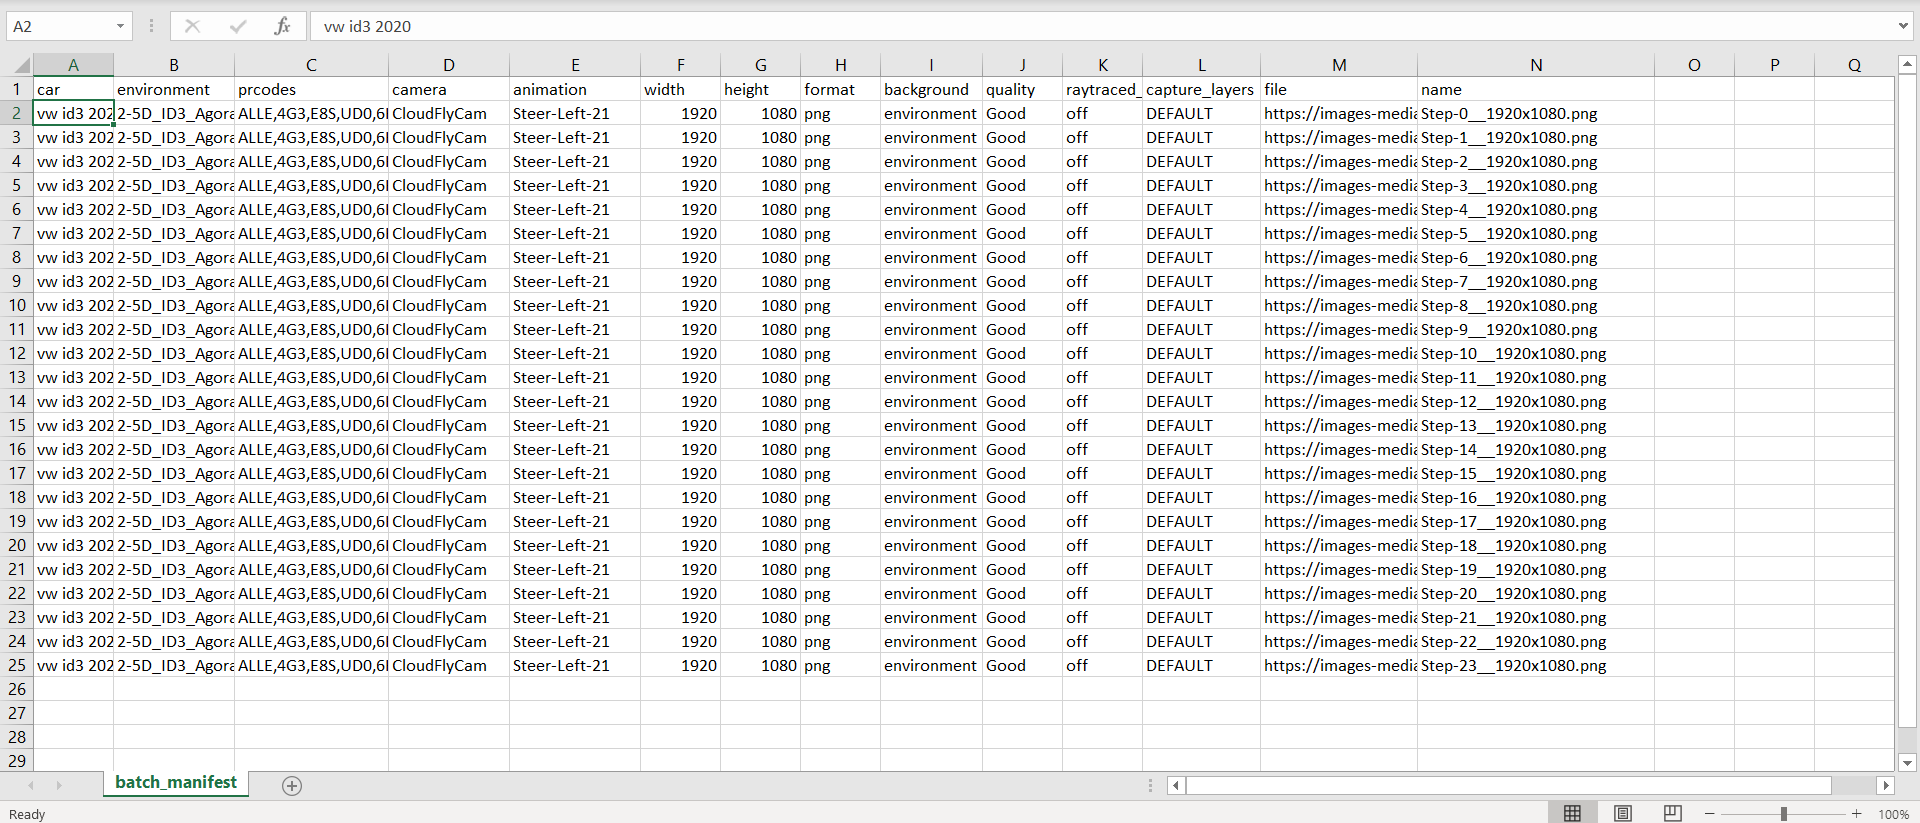Click 'Steer-Left-21' cell in row 15

click(575, 425)
